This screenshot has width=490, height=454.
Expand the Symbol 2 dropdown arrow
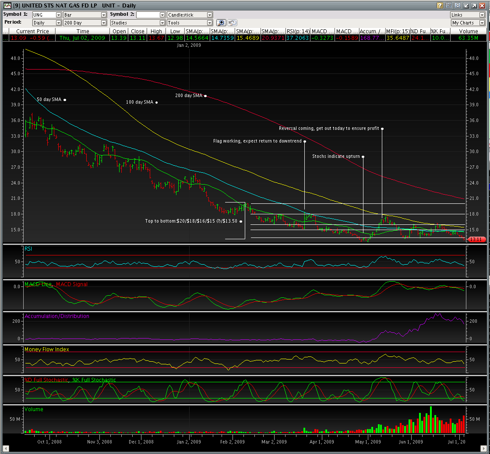click(x=162, y=15)
